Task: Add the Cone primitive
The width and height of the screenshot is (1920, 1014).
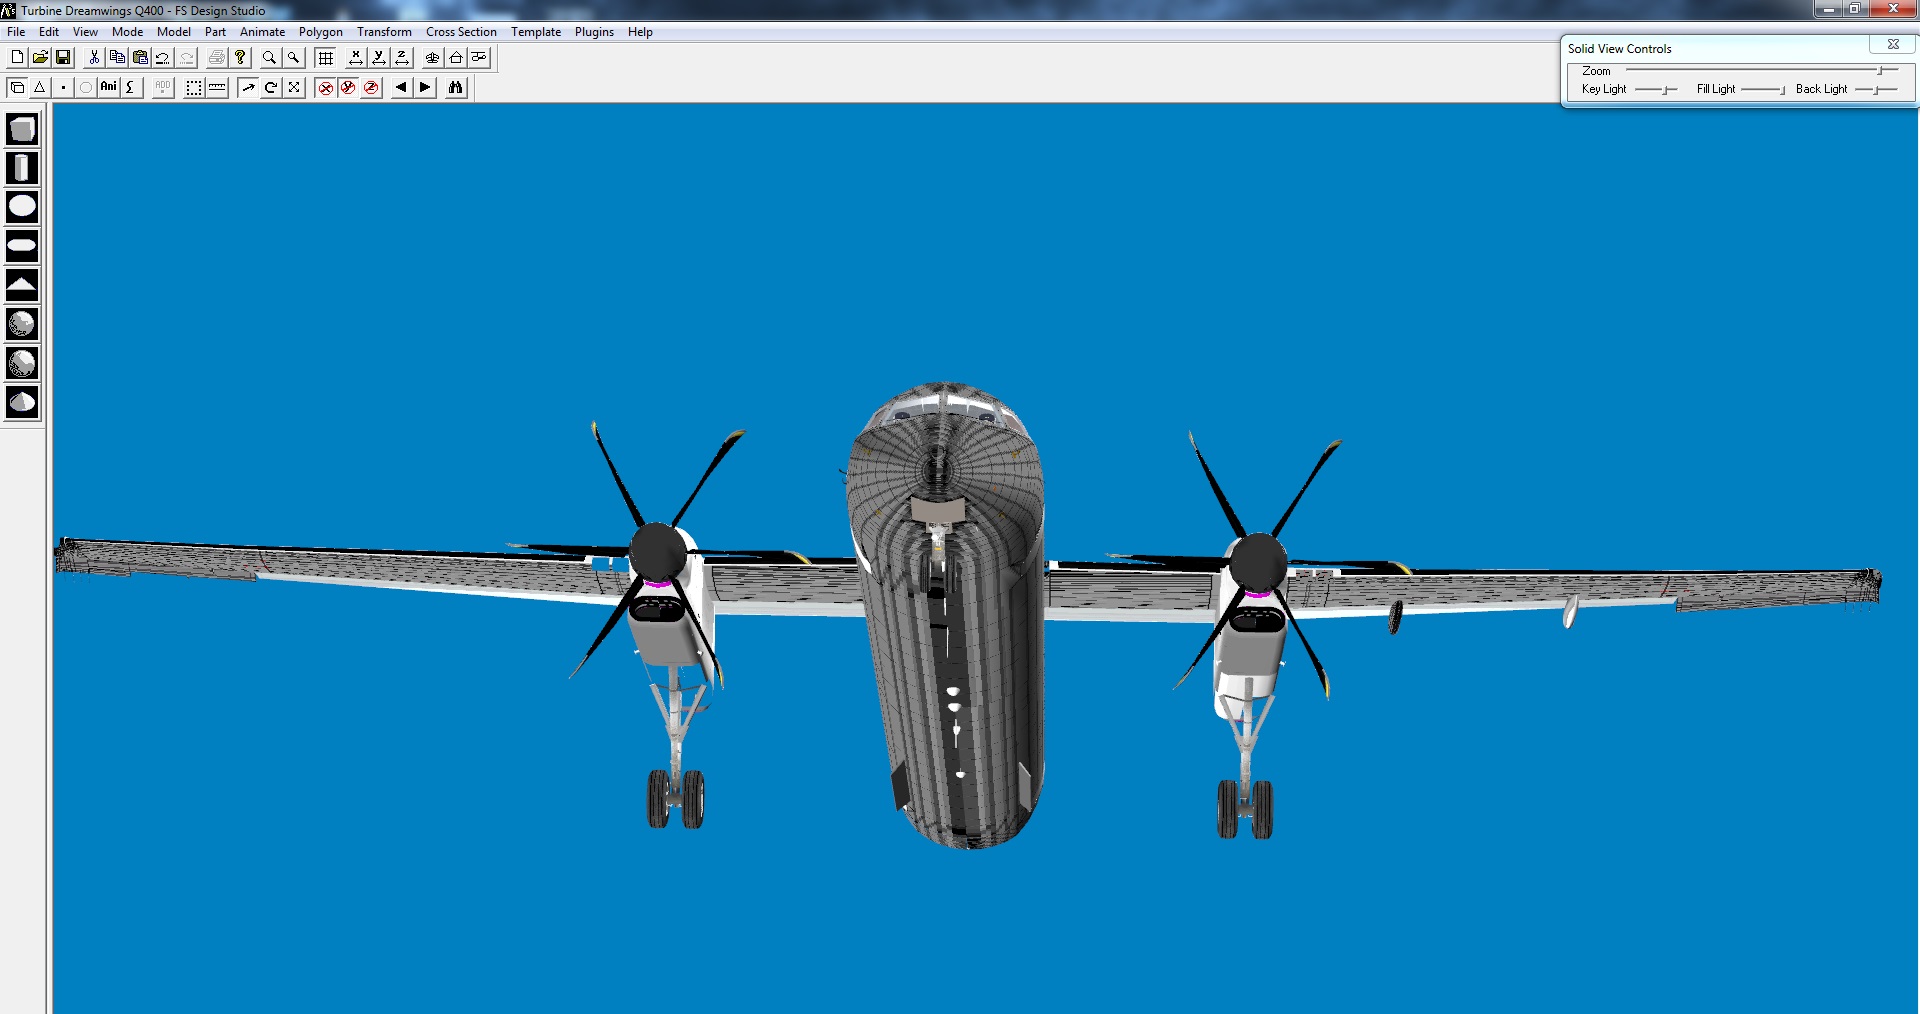Action: tap(22, 402)
